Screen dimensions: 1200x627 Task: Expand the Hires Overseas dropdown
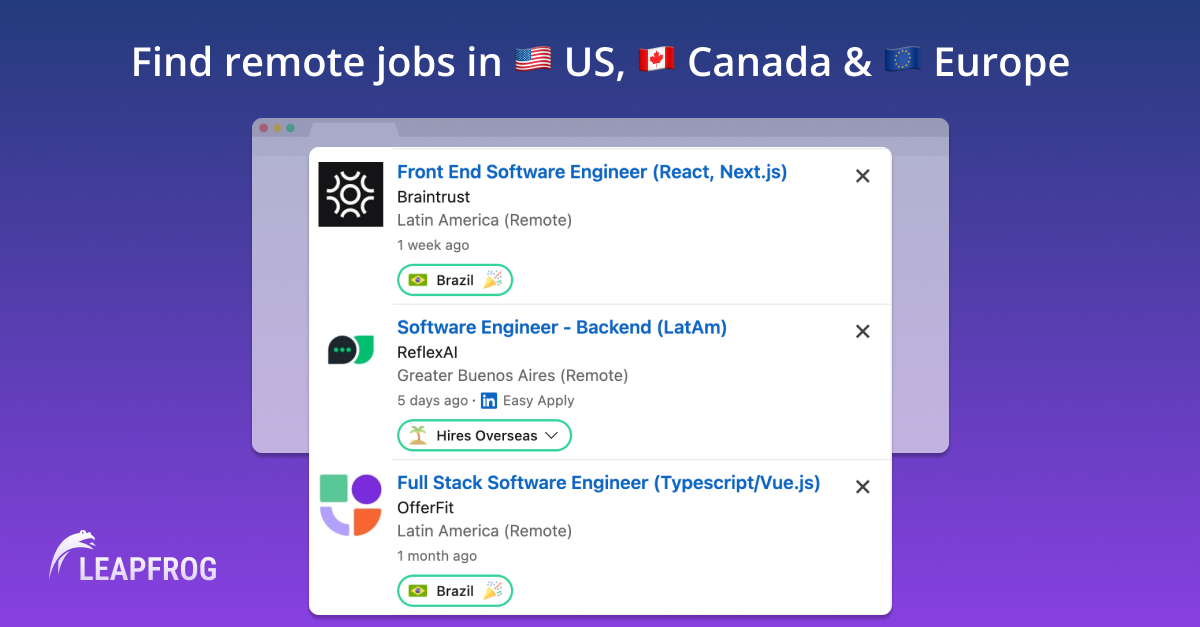[552, 435]
